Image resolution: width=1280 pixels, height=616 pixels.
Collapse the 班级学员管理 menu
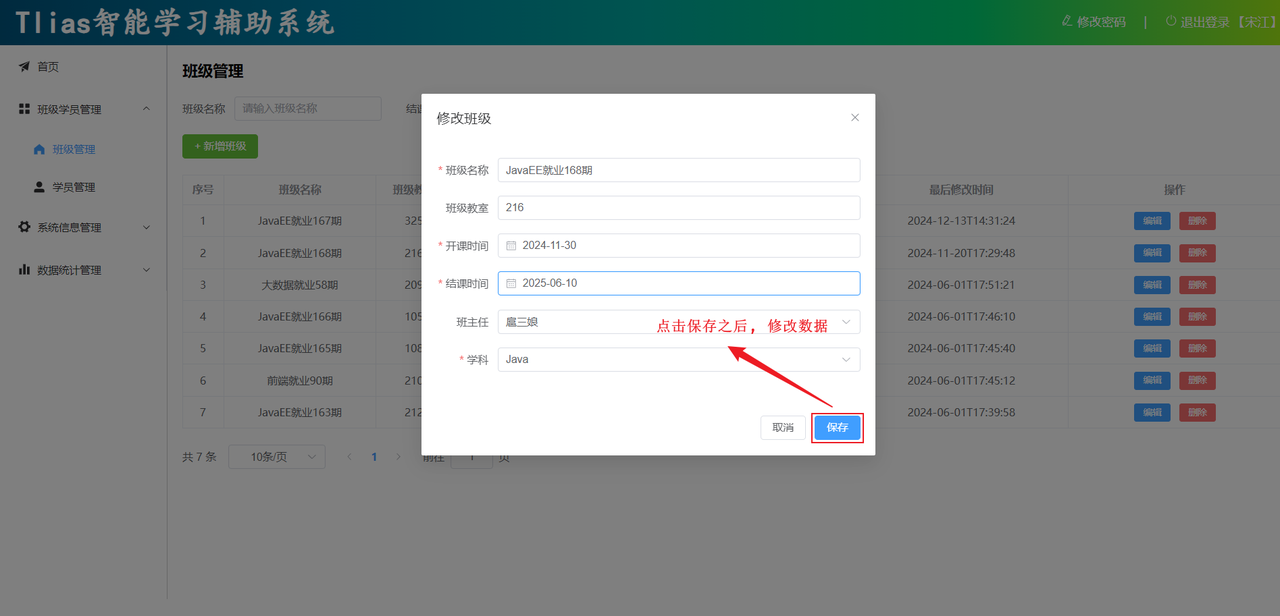(146, 109)
